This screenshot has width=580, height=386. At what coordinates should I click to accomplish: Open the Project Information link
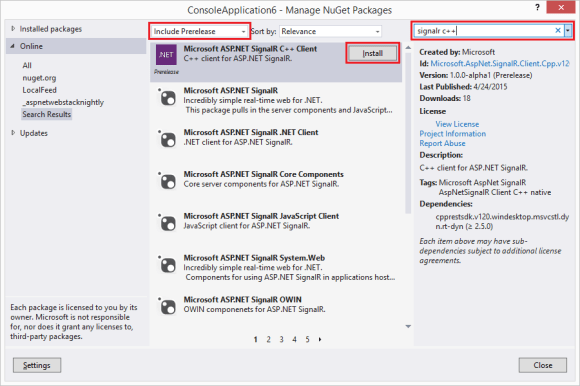453,134
